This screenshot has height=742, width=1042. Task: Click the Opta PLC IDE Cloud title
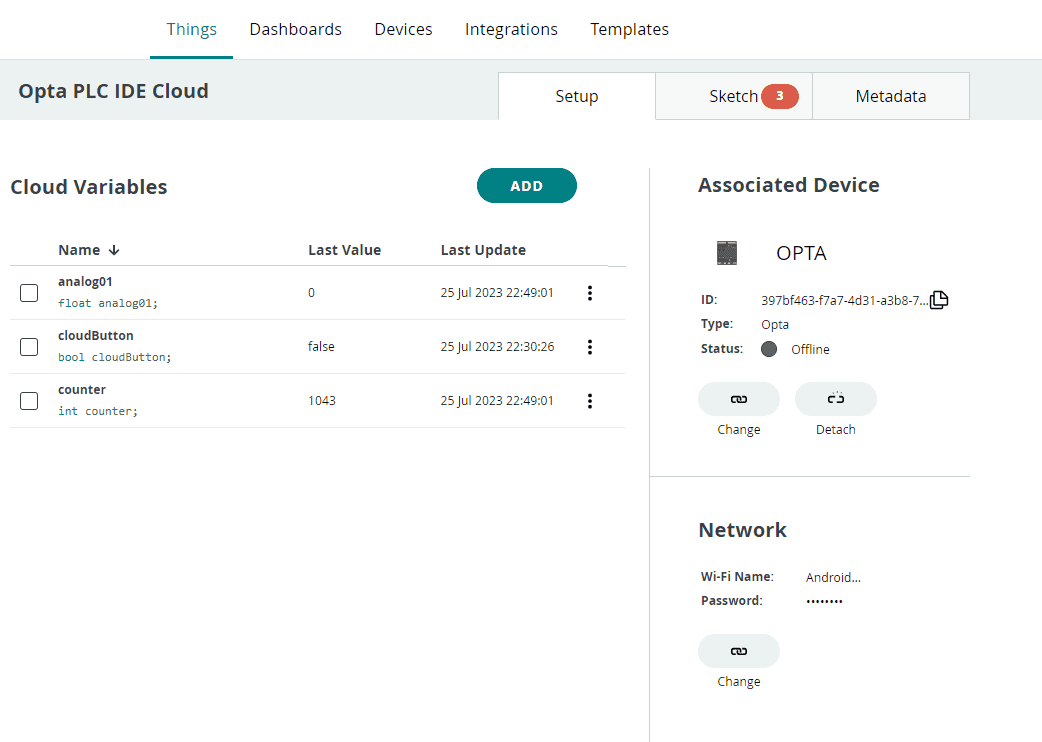point(113,91)
